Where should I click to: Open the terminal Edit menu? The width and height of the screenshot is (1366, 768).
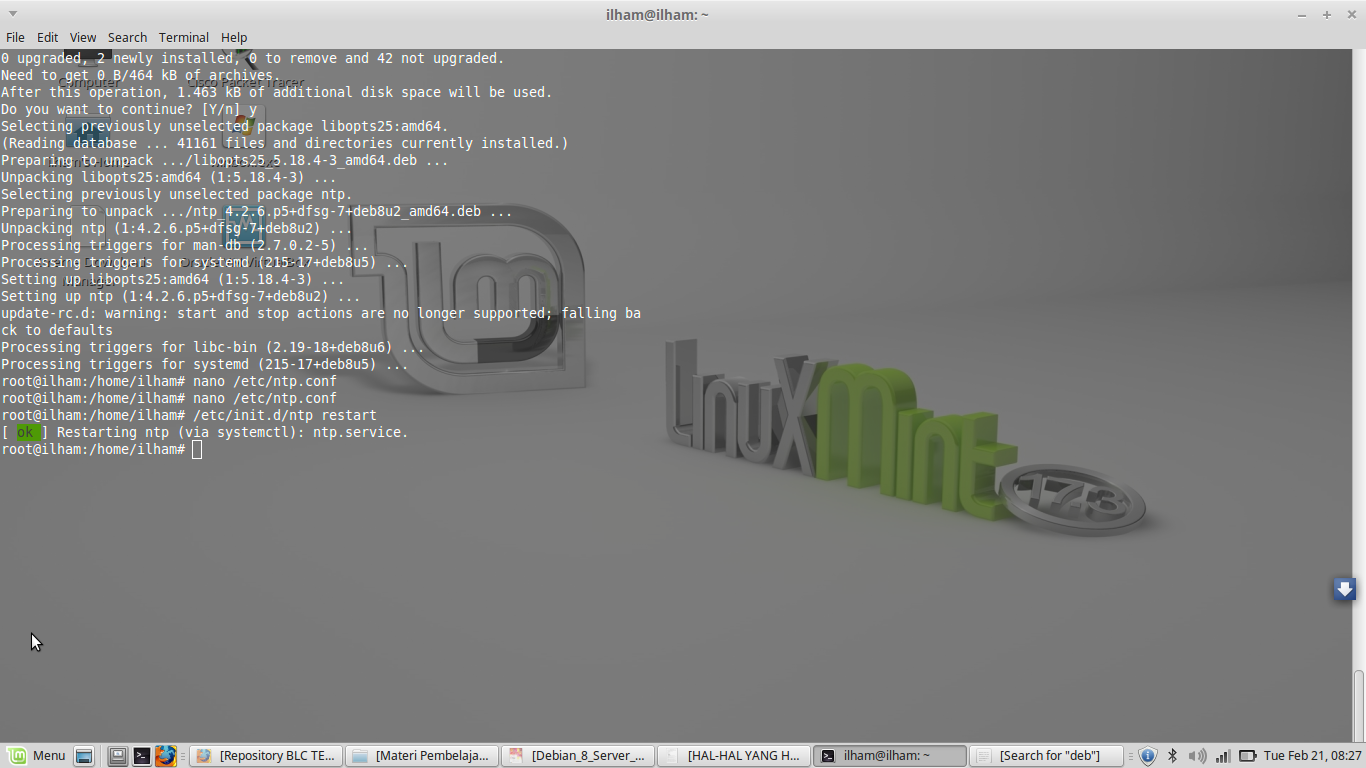47,37
